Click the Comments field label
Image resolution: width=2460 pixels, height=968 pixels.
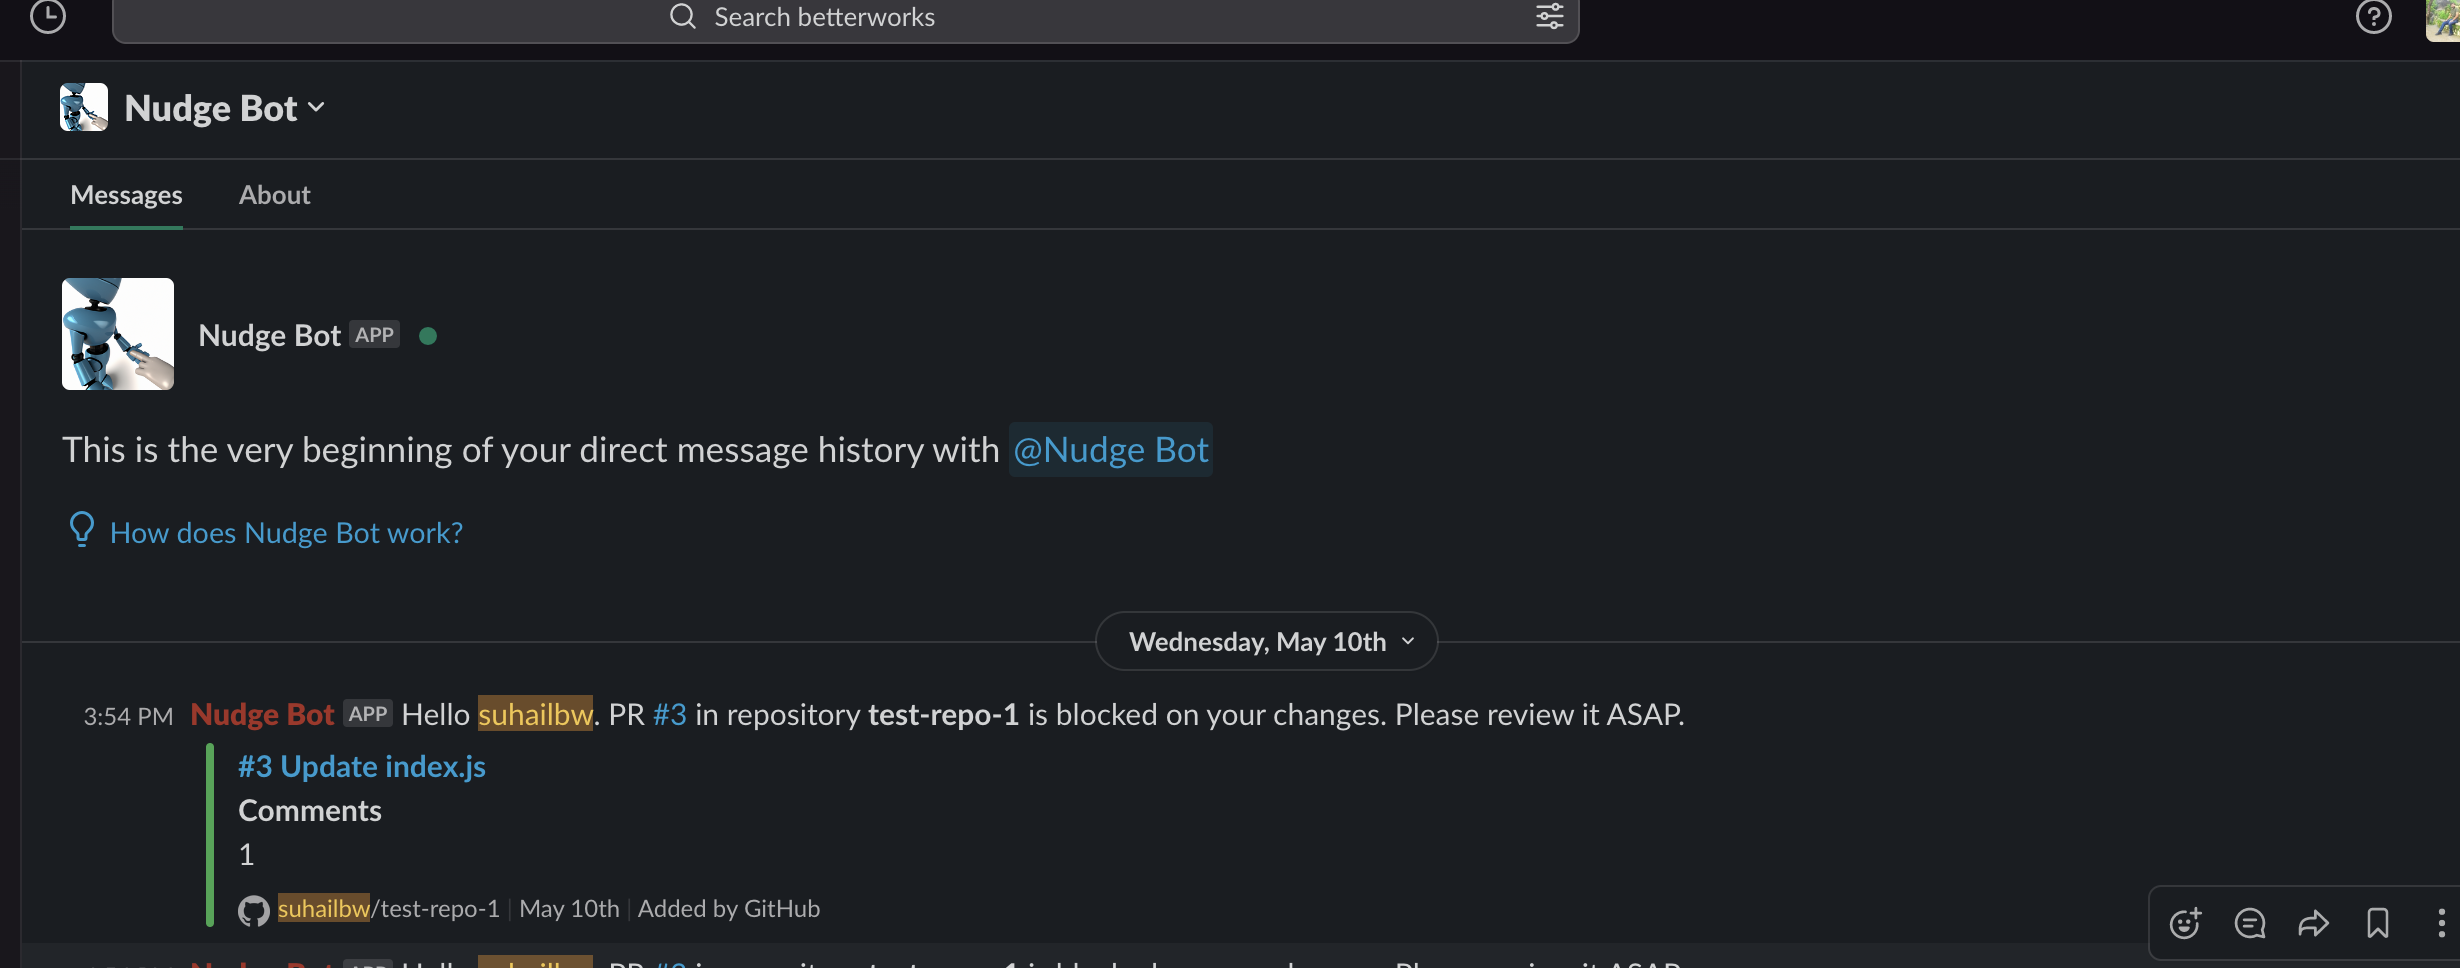coord(310,810)
